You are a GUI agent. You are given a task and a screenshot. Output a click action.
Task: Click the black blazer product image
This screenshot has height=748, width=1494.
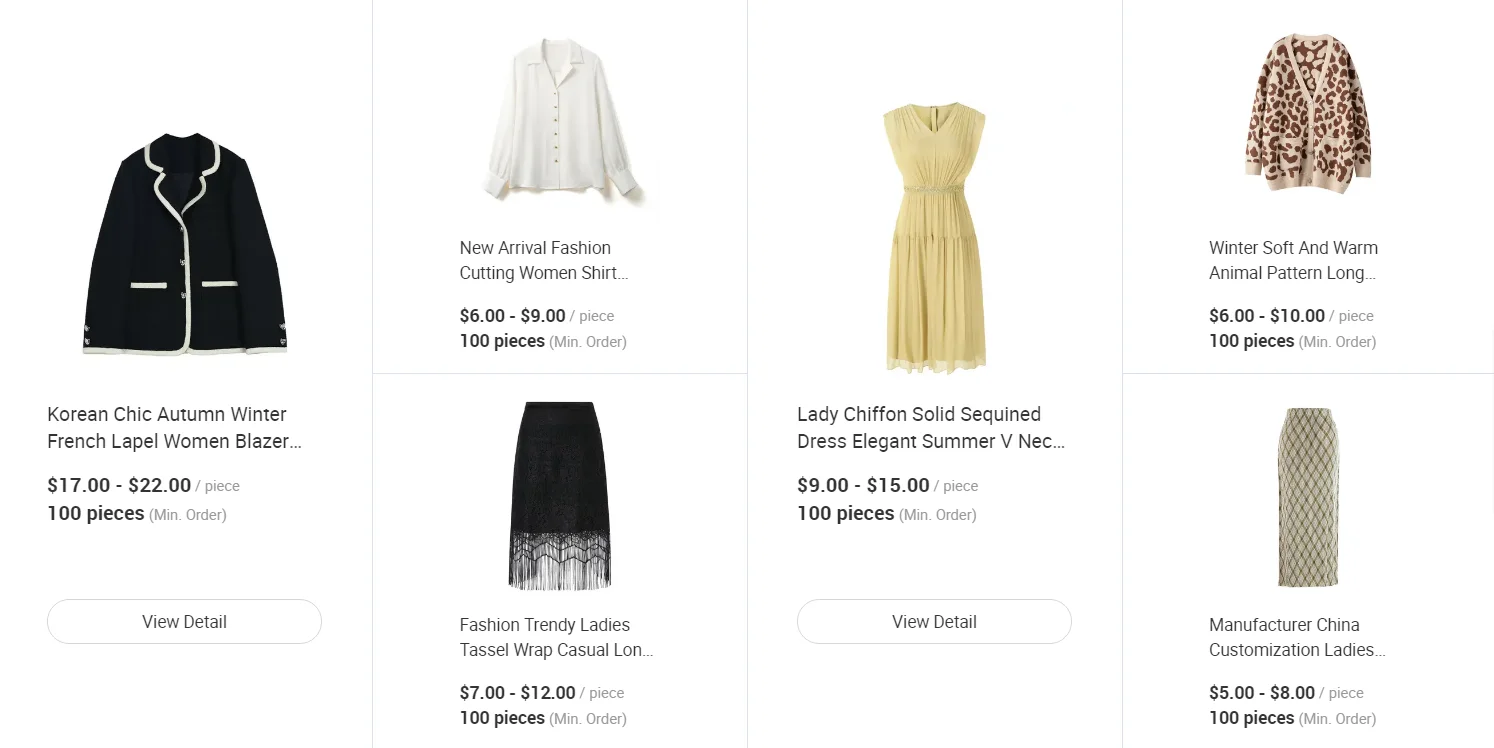click(184, 245)
